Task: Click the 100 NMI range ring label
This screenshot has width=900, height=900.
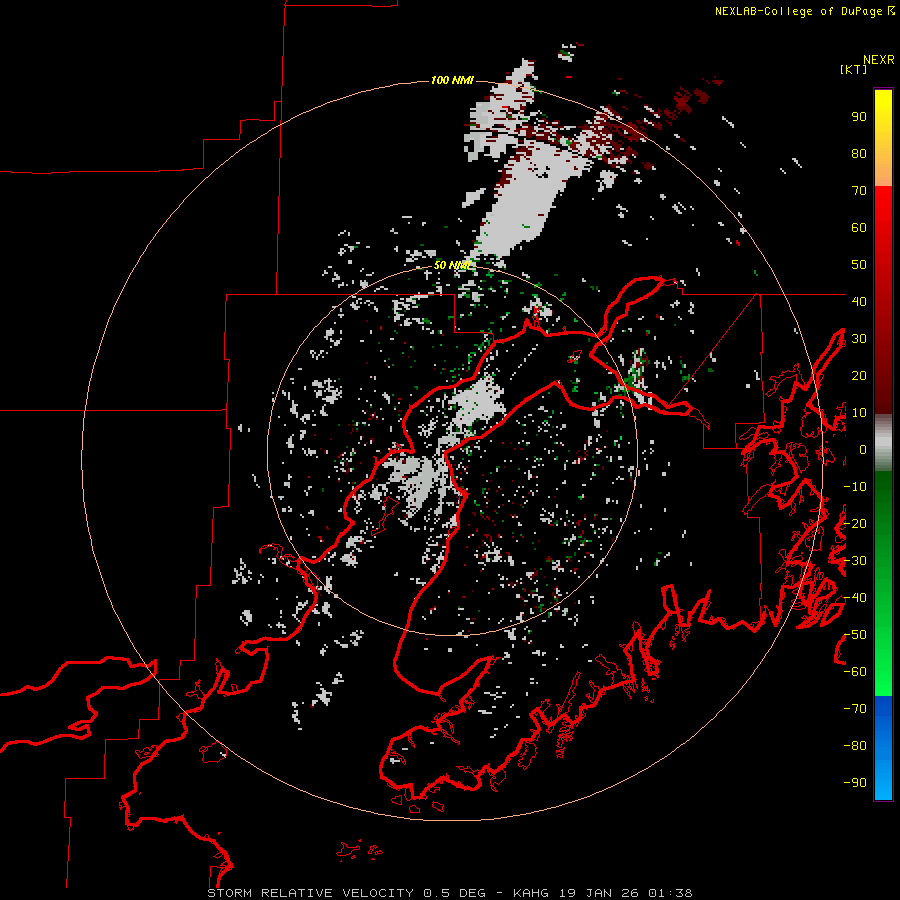Action: coord(452,80)
